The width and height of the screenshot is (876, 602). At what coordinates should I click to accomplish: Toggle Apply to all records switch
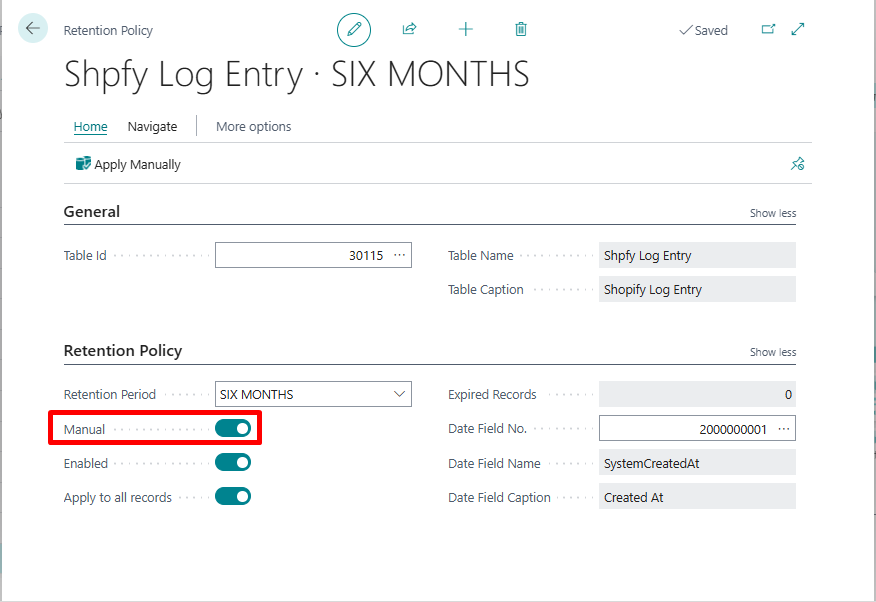pyautogui.click(x=233, y=496)
